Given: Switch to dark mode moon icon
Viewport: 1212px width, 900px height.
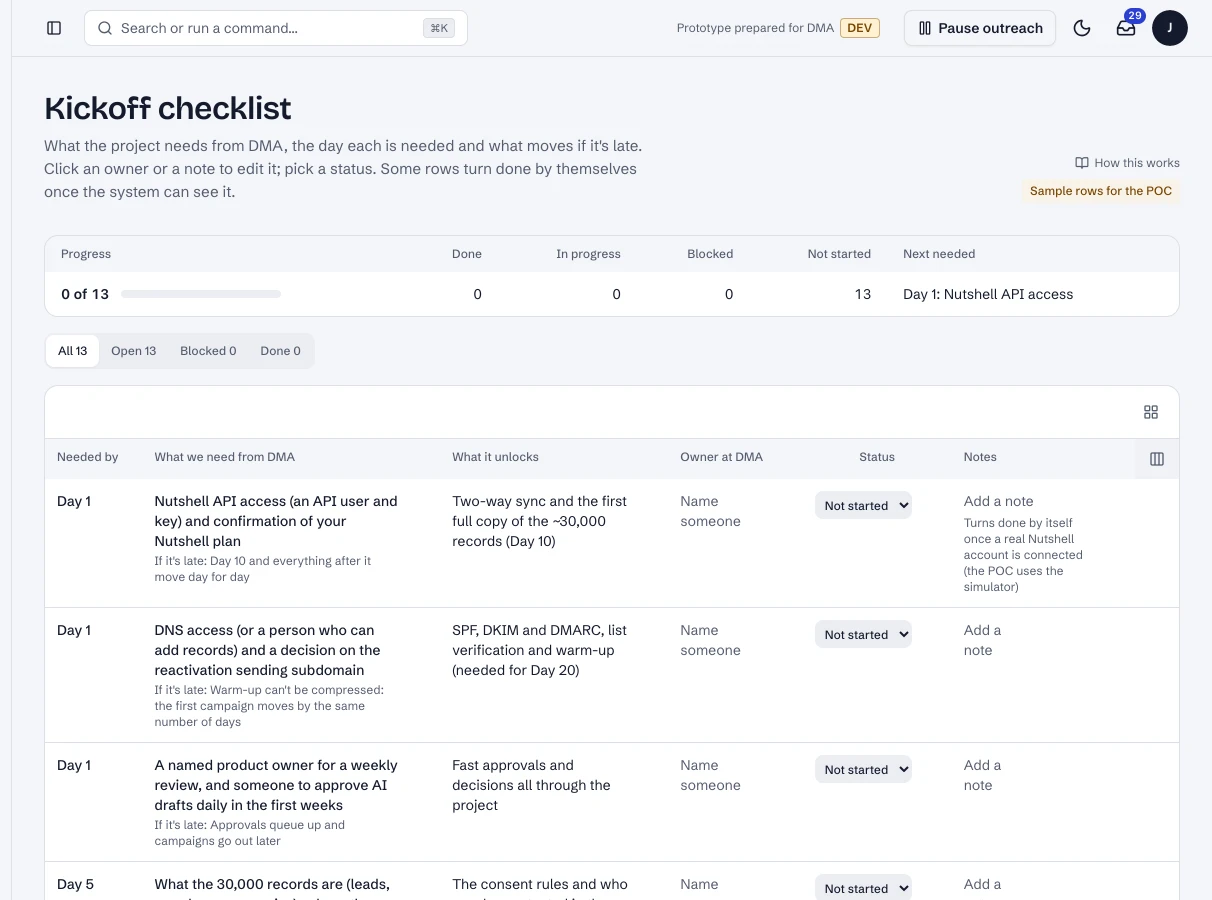Looking at the screenshot, I should pyautogui.click(x=1082, y=28).
